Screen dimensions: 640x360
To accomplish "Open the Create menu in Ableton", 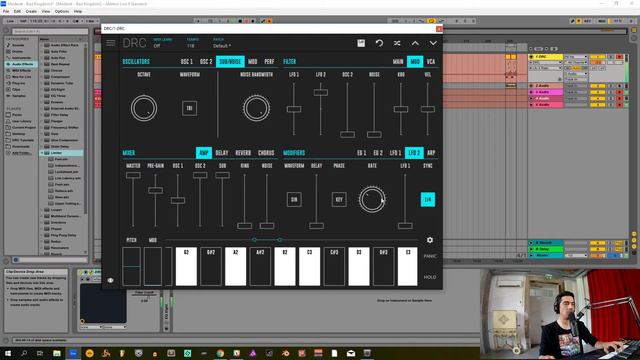I will coord(31,11).
